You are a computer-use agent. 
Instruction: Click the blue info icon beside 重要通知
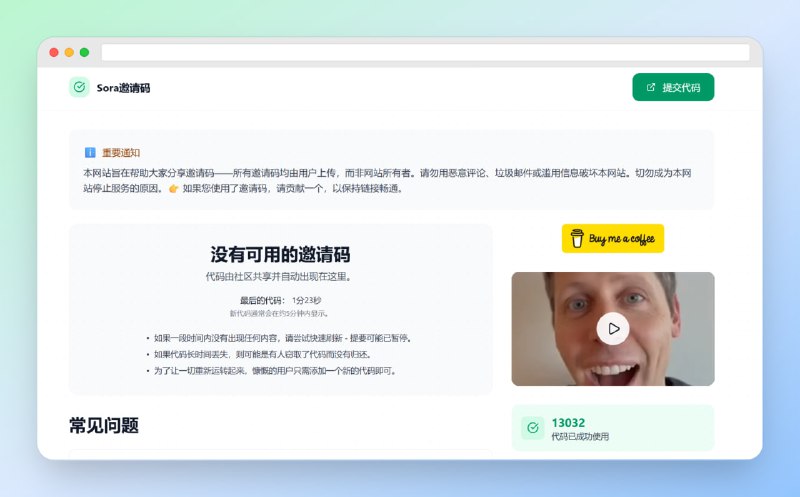[x=90, y=153]
